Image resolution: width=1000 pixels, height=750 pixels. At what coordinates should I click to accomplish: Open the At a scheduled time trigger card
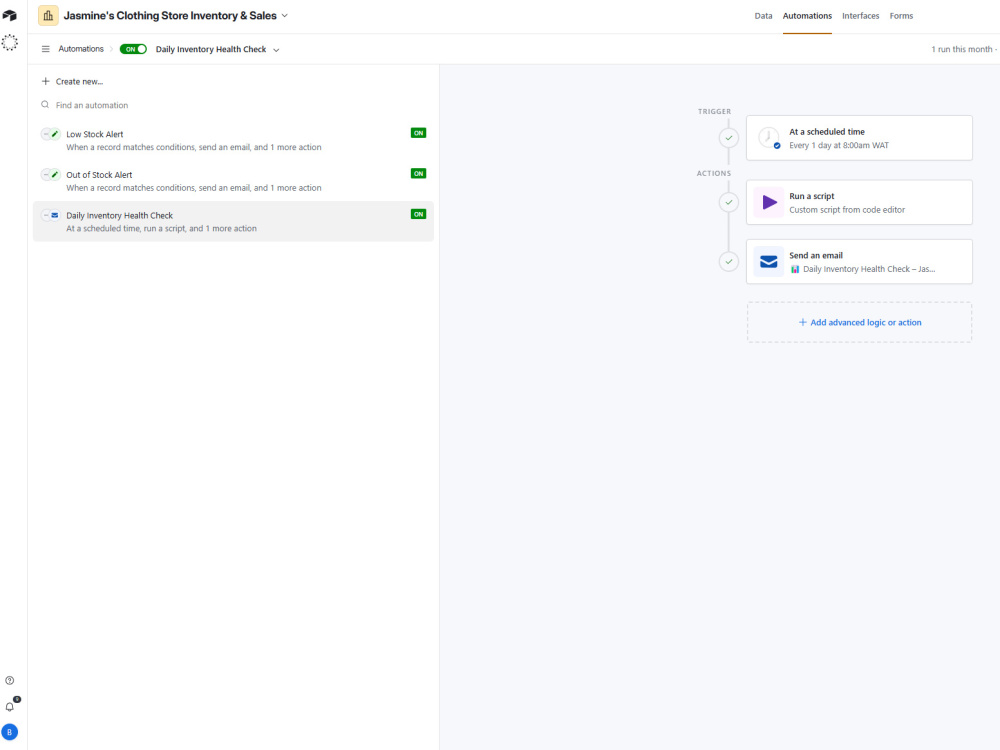tap(859, 138)
